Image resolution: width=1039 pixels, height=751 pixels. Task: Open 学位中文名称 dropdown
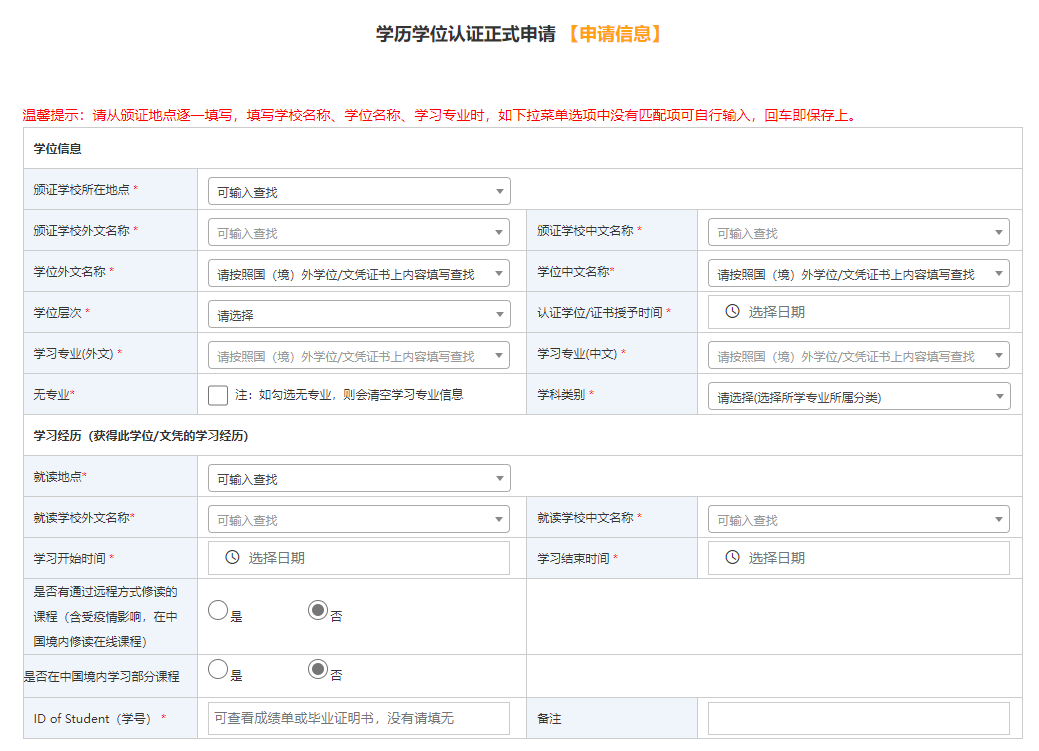pos(858,273)
